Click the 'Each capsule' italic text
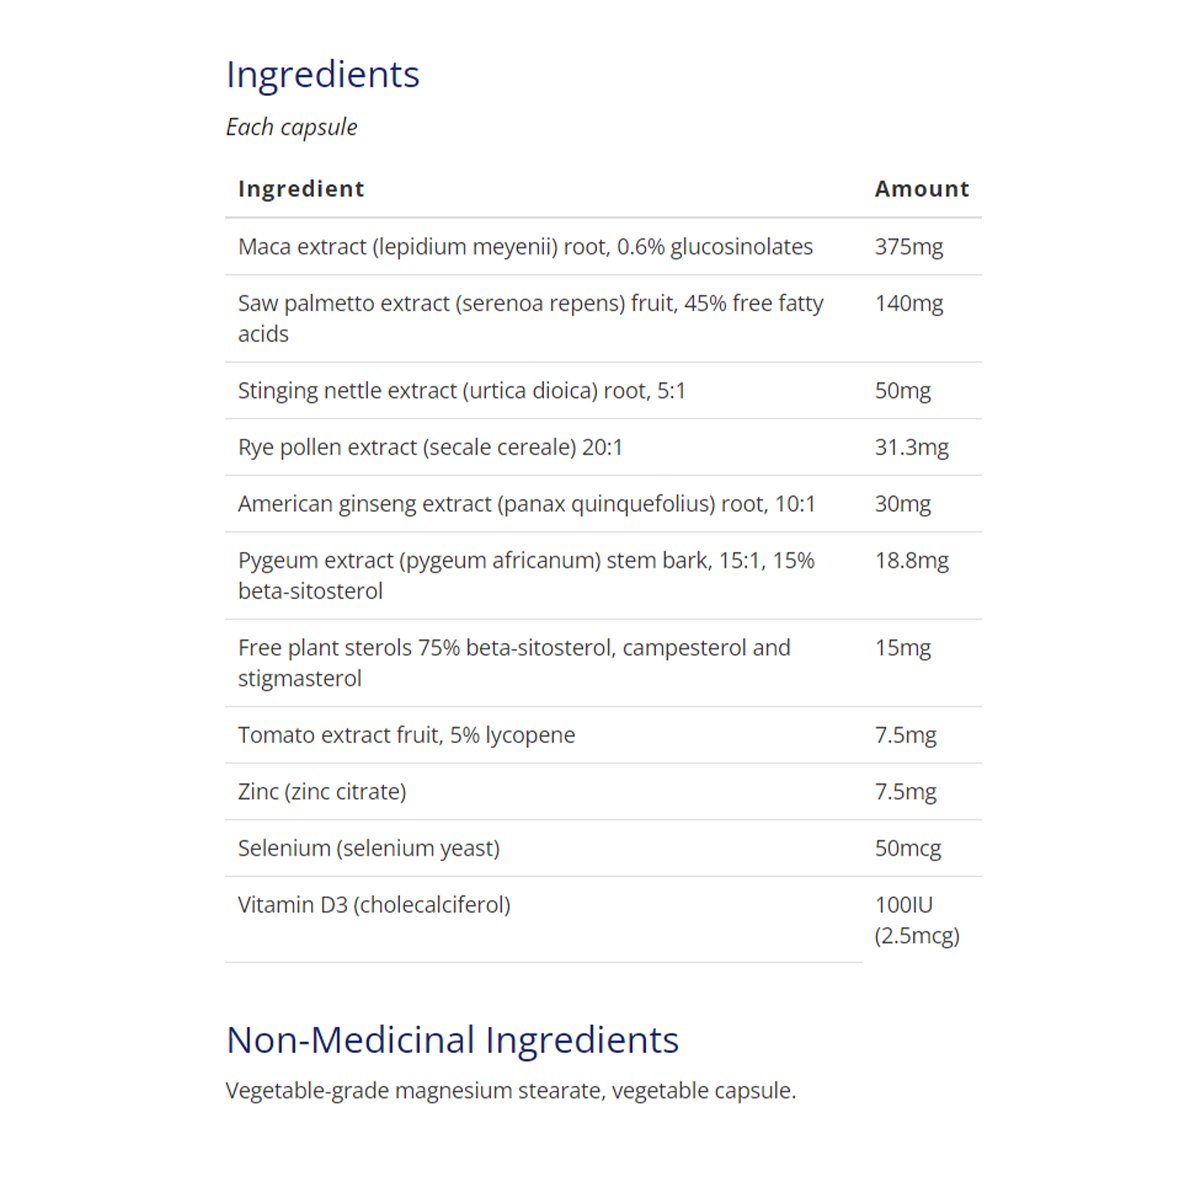 [291, 127]
